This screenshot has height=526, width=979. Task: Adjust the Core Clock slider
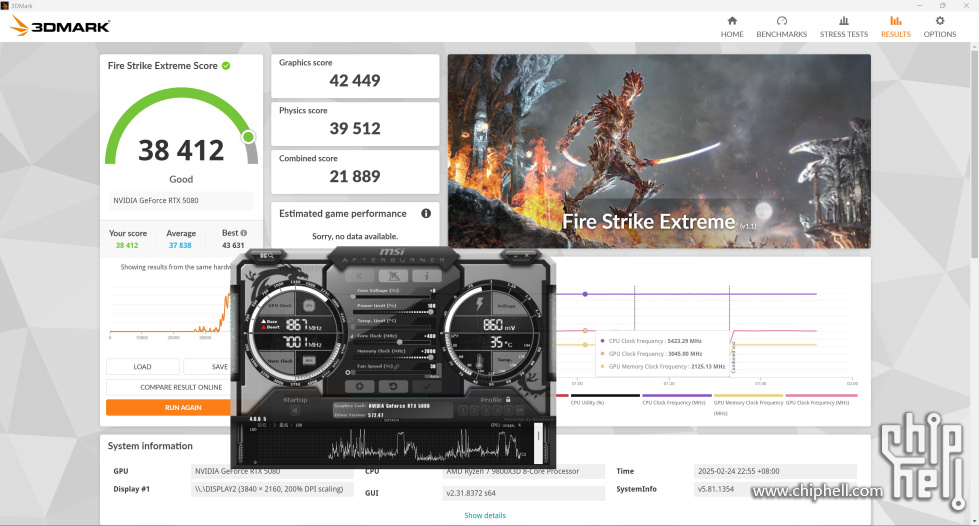click(391, 342)
